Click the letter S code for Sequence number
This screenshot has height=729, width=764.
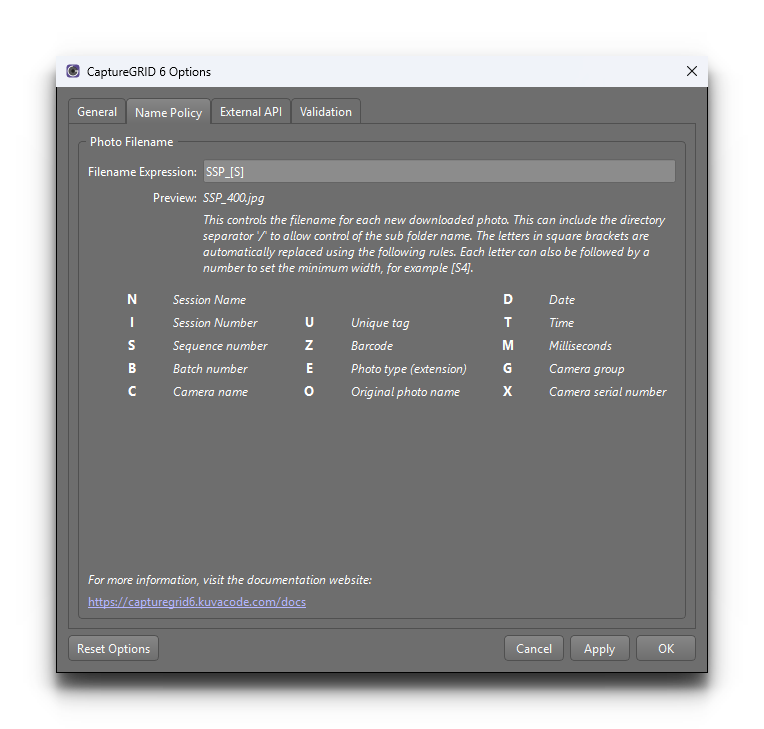[x=132, y=345]
